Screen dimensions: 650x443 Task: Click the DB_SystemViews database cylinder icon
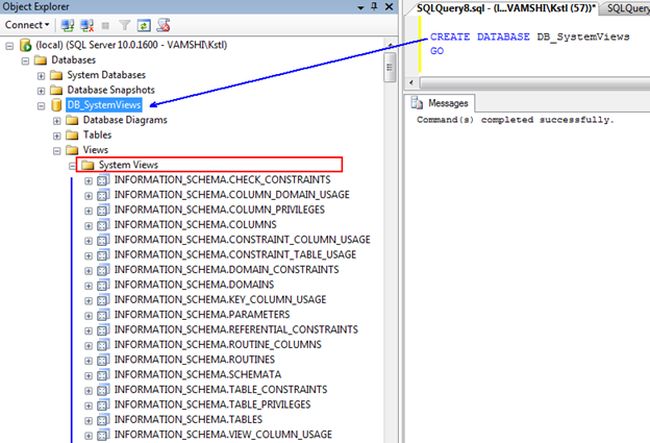point(56,105)
